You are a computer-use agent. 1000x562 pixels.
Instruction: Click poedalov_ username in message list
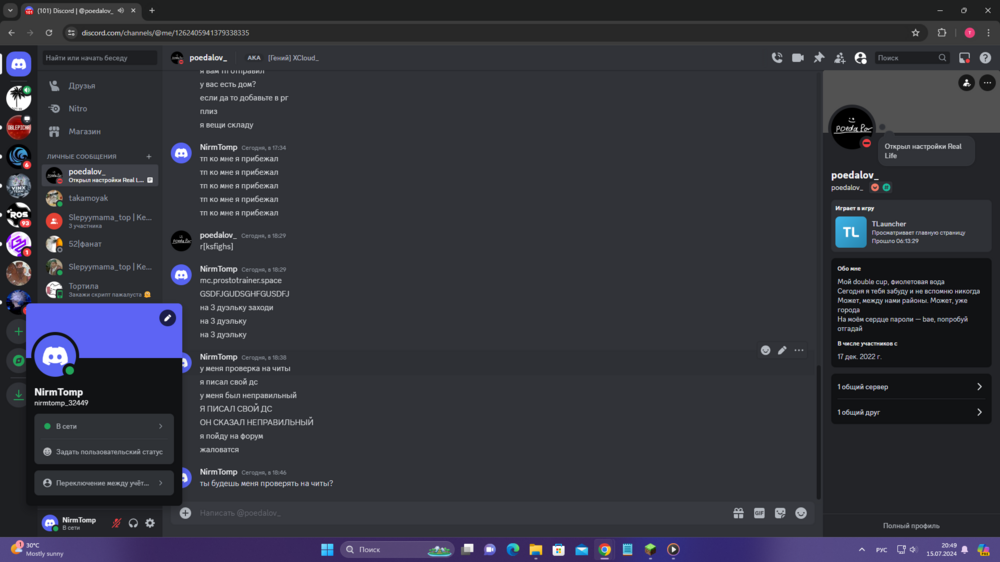click(218, 235)
